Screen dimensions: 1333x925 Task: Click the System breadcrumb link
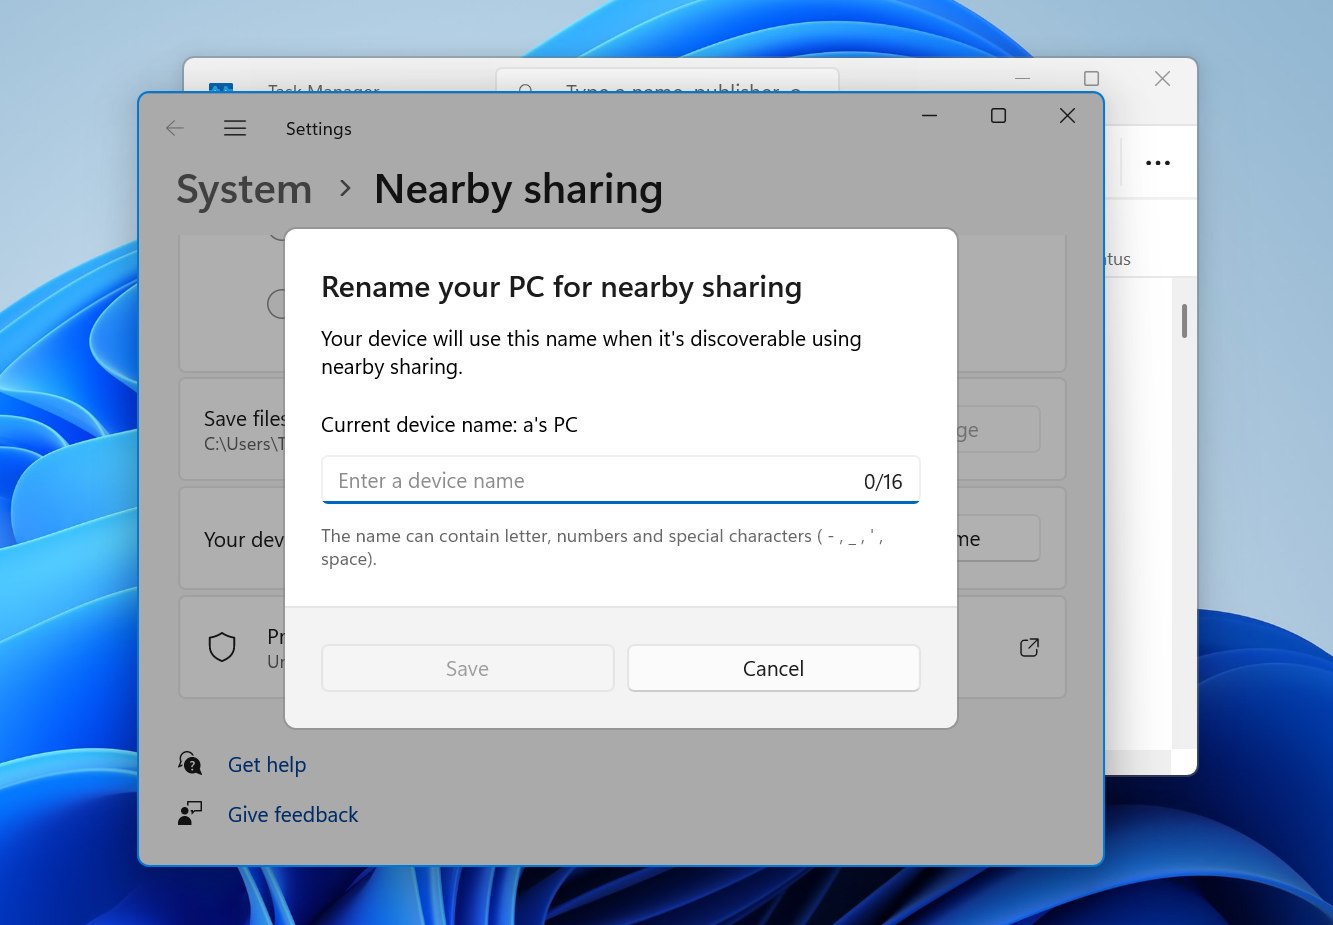pyautogui.click(x=245, y=189)
